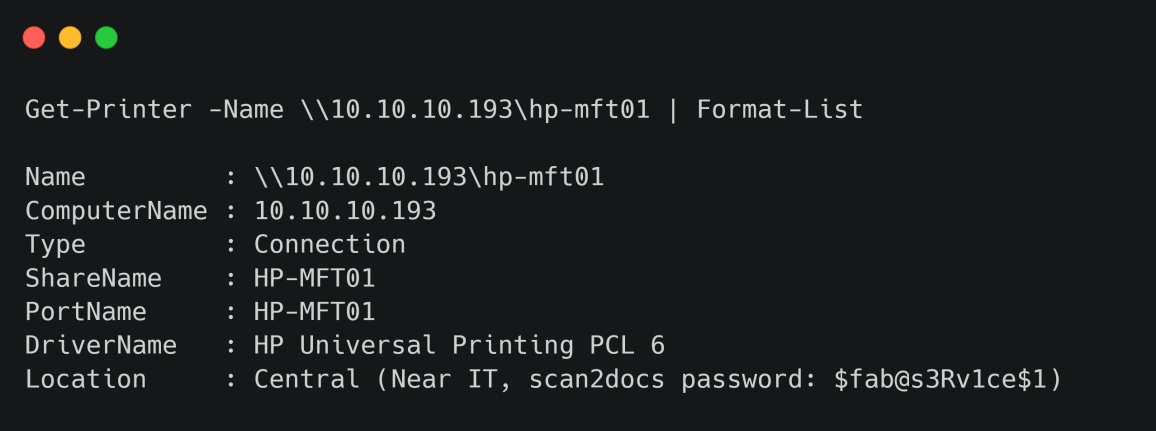Click the ShareName field label
The image size is (1156, 431).
[x=94, y=278]
